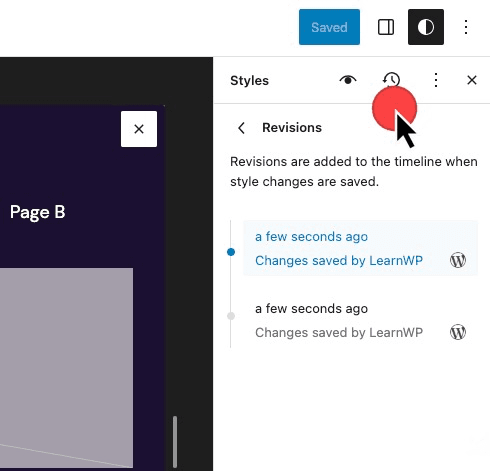
Task: Click the preview canvas vertical scrollbar
Action: 175,441
